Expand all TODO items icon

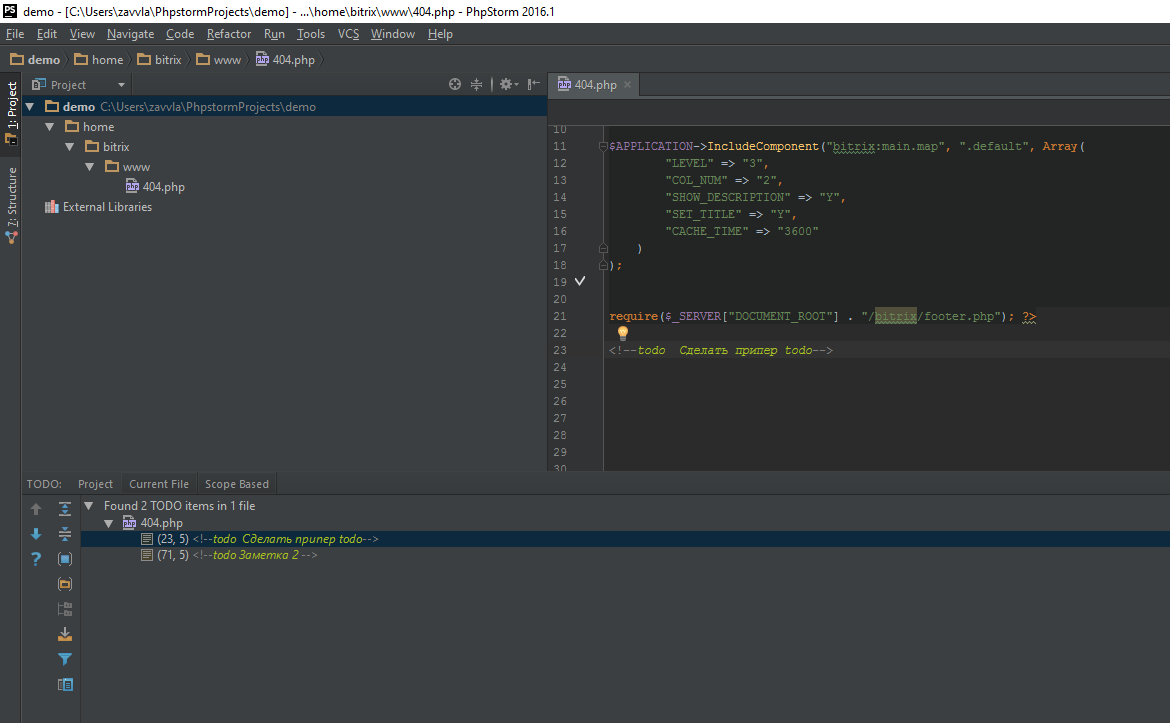(65, 509)
